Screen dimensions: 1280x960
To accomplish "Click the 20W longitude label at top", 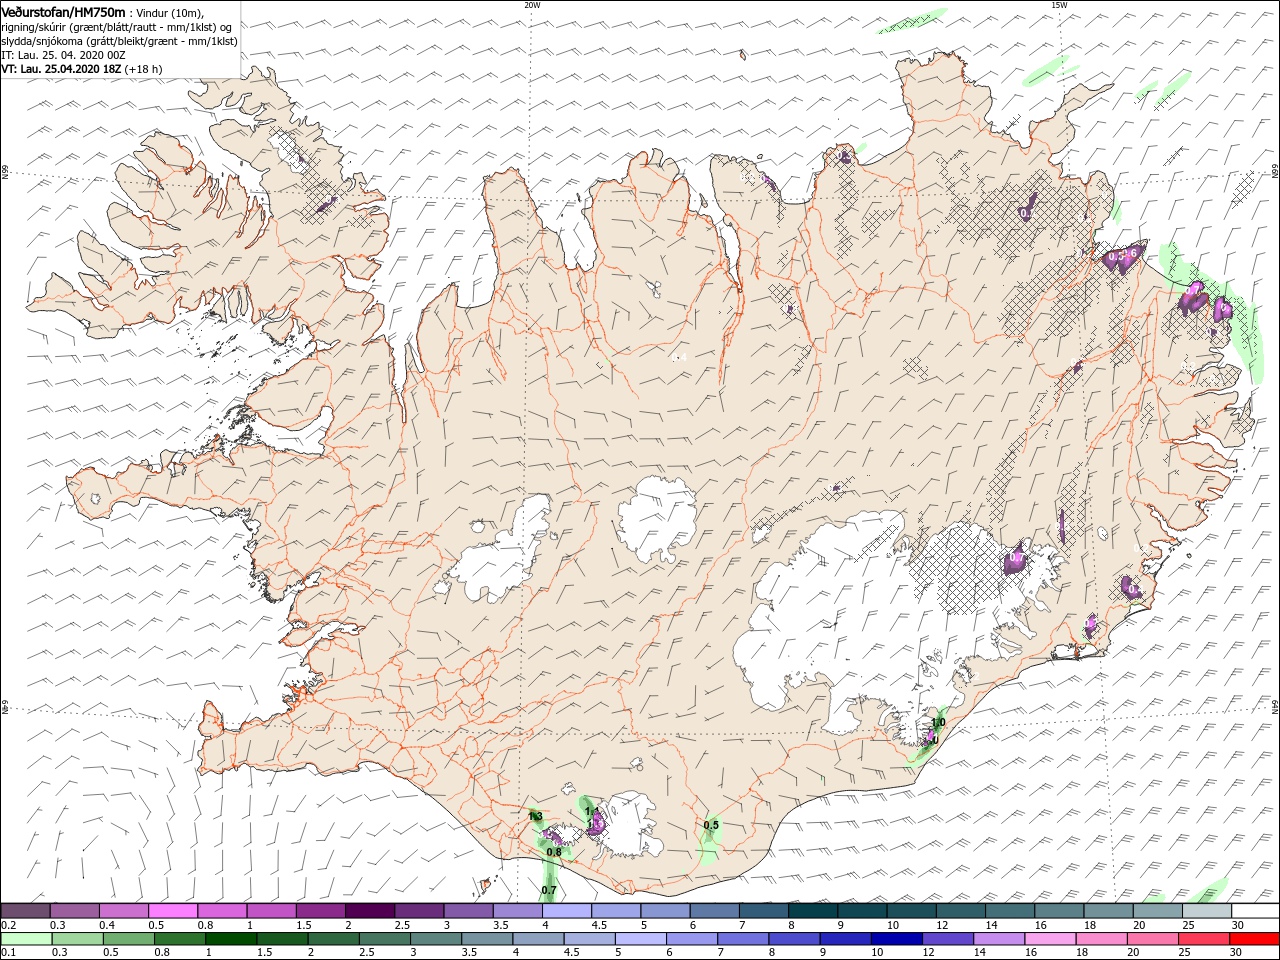I will (532, 5).
